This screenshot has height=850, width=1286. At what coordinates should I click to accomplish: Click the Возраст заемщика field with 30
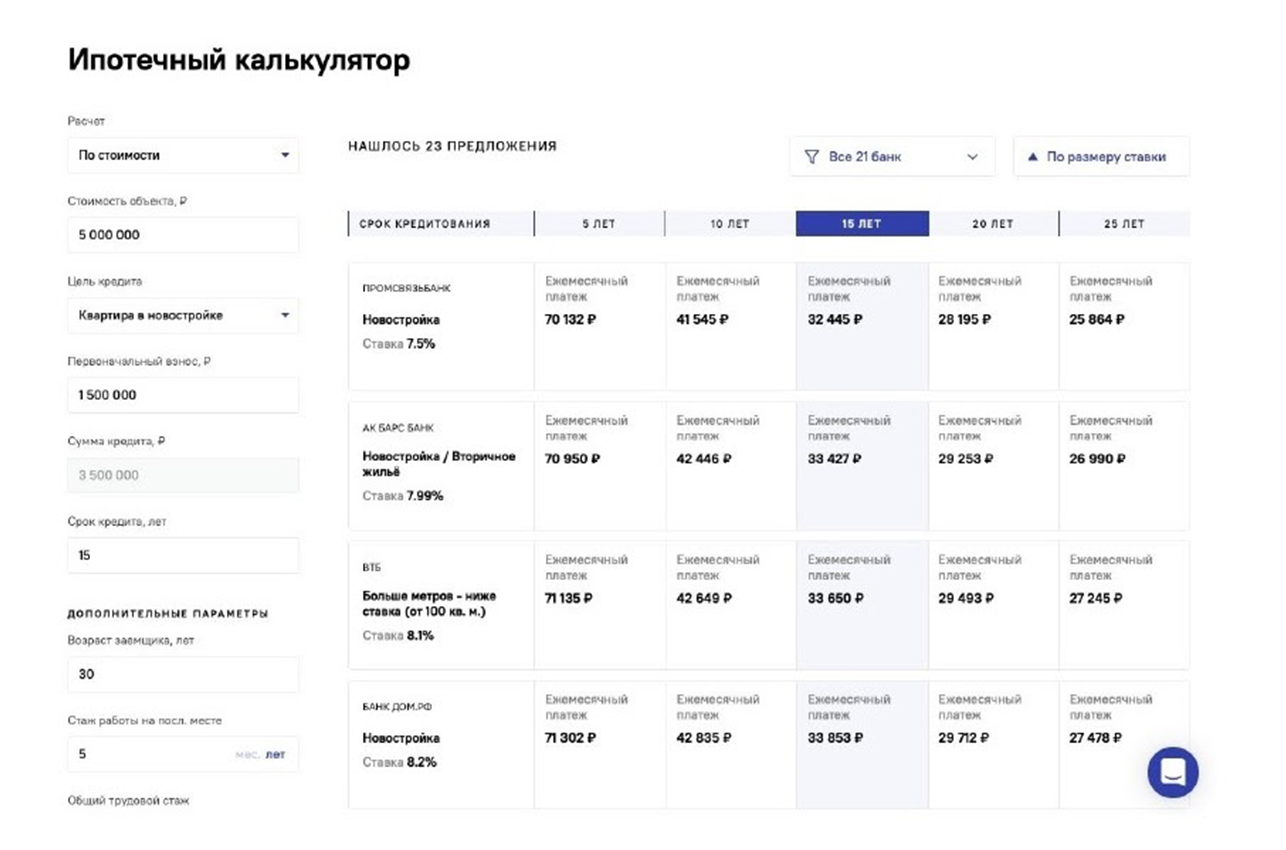pyautogui.click(x=183, y=674)
